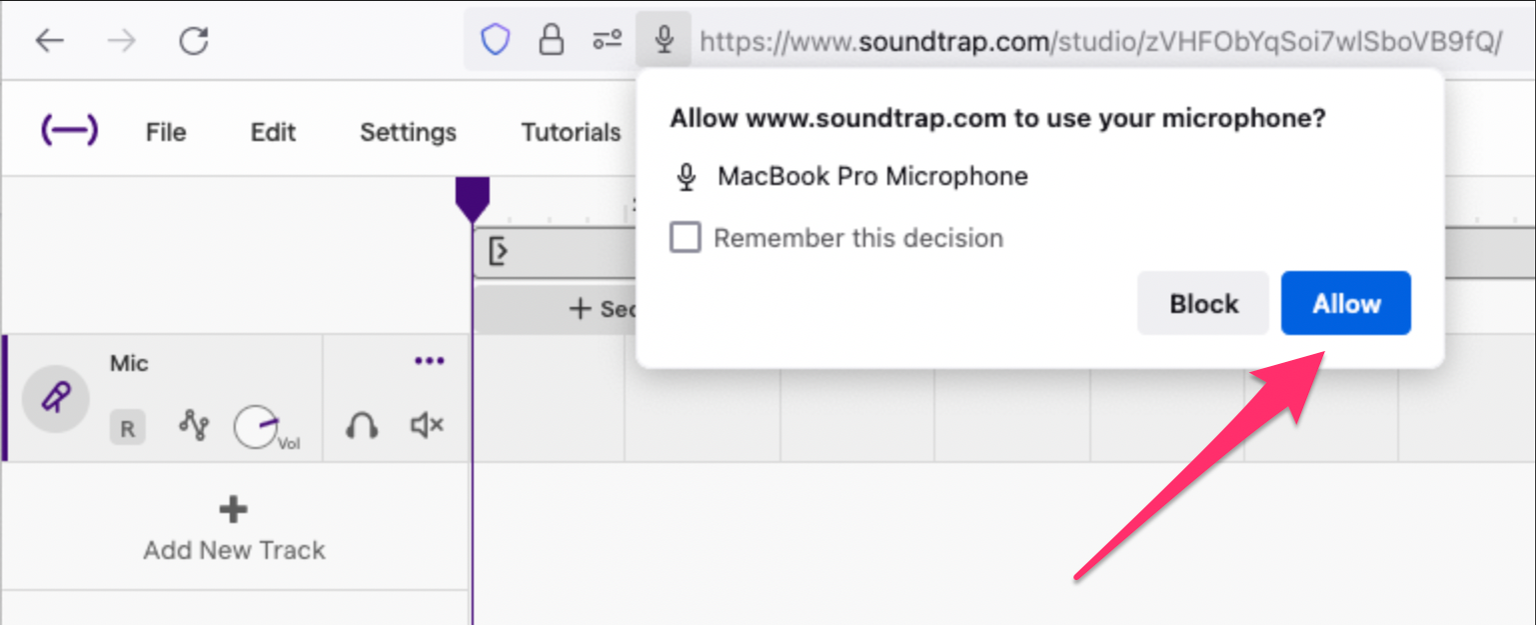Reload the page with the refresh icon

point(193,41)
